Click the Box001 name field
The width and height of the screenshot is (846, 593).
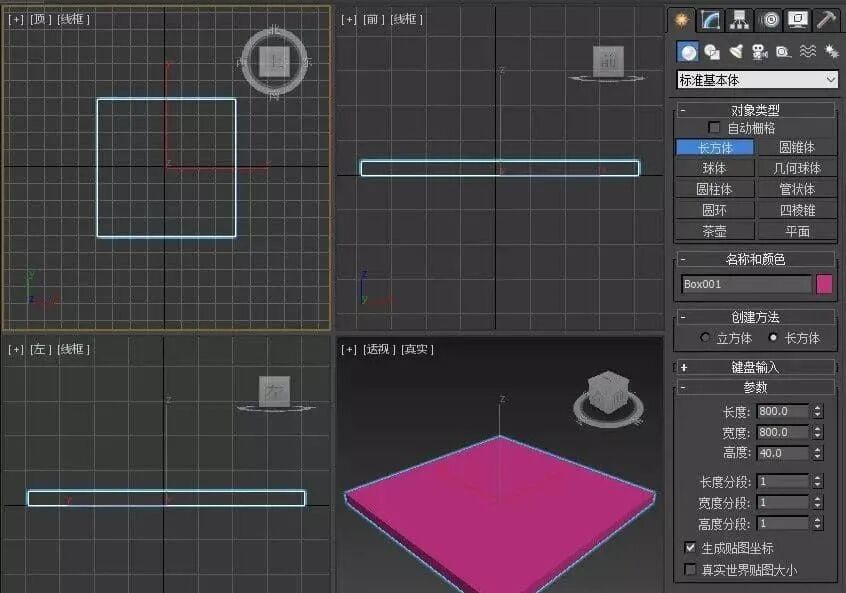coord(746,284)
